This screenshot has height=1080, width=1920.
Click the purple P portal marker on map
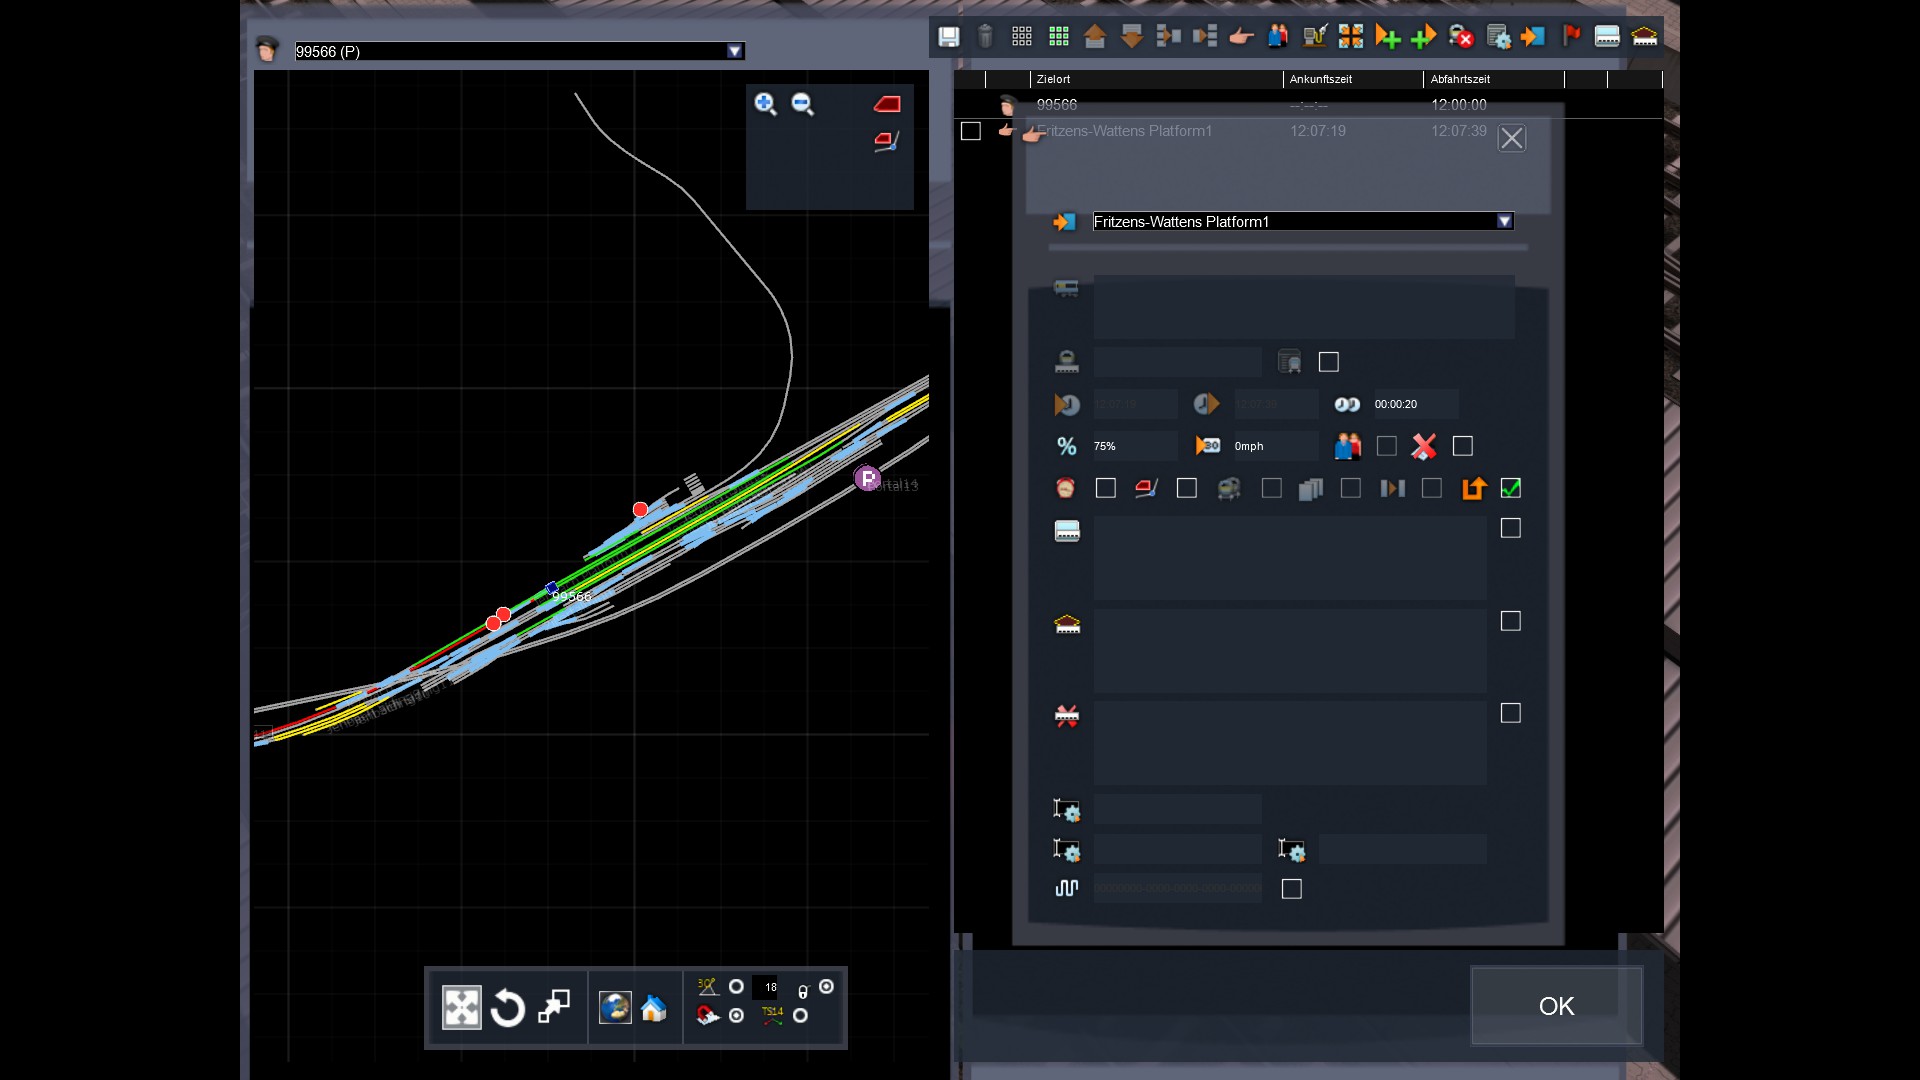point(867,479)
